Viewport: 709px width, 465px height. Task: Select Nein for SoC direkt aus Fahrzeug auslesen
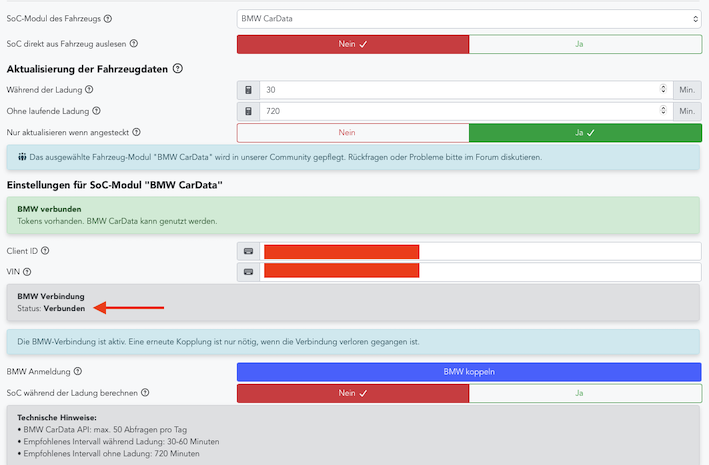(353, 44)
